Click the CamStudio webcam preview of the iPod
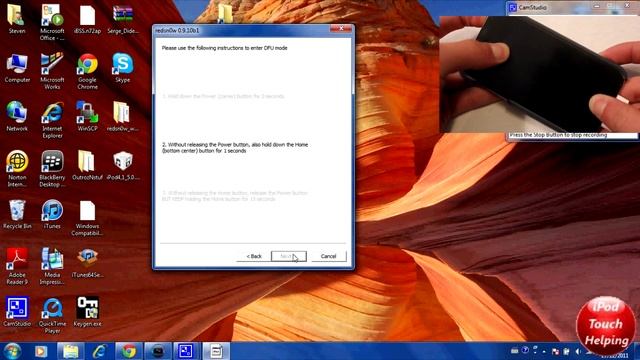 point(540,74)
